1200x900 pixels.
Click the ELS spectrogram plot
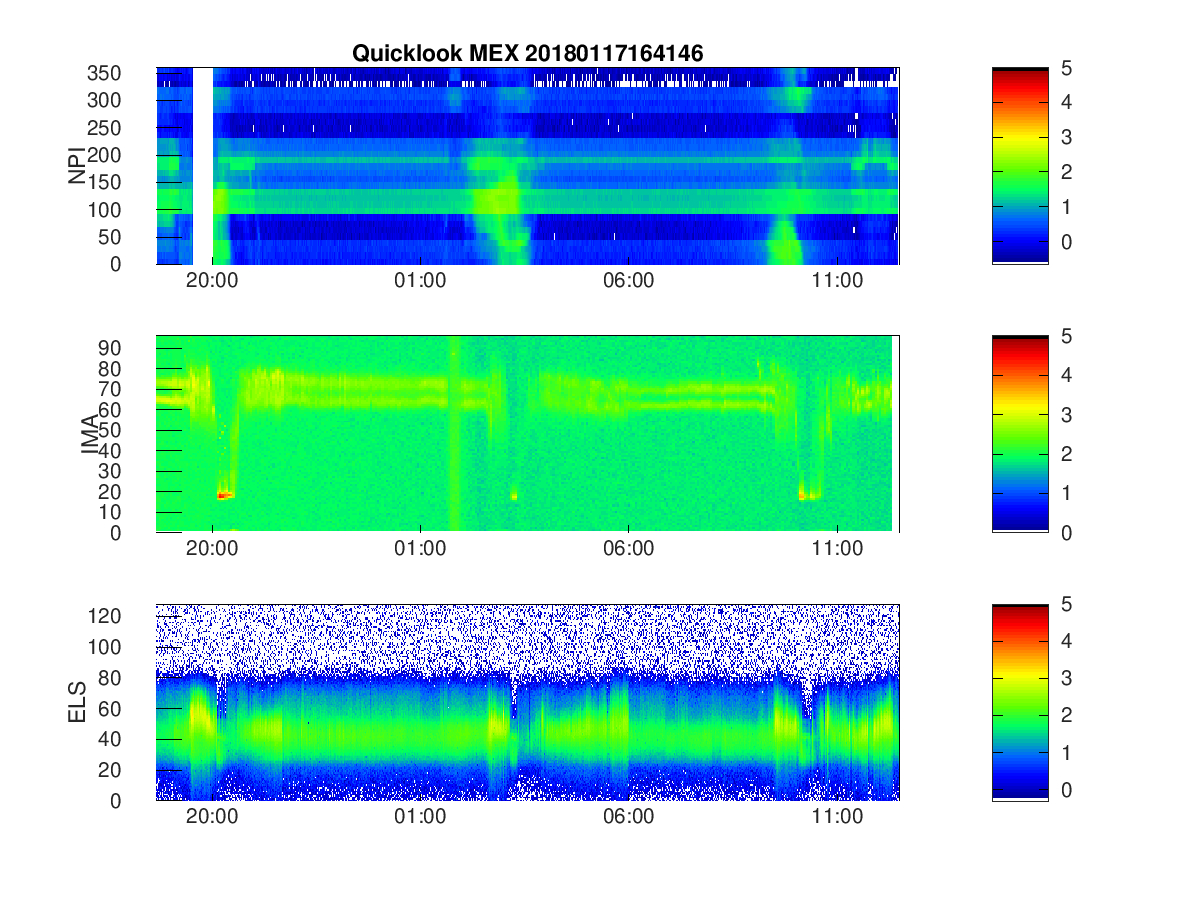(527, 702)
